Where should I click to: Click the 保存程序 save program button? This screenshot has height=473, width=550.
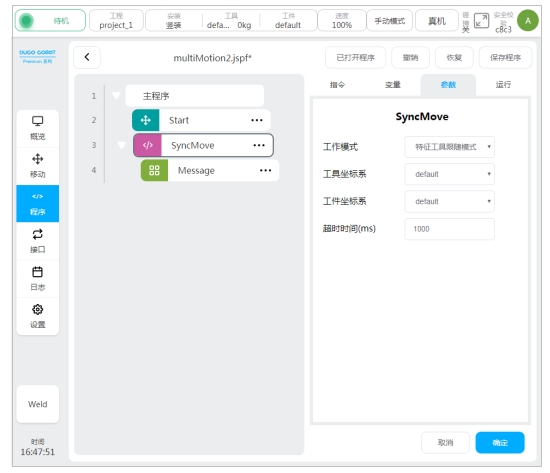pyautogui.click(x=505, y=58)
